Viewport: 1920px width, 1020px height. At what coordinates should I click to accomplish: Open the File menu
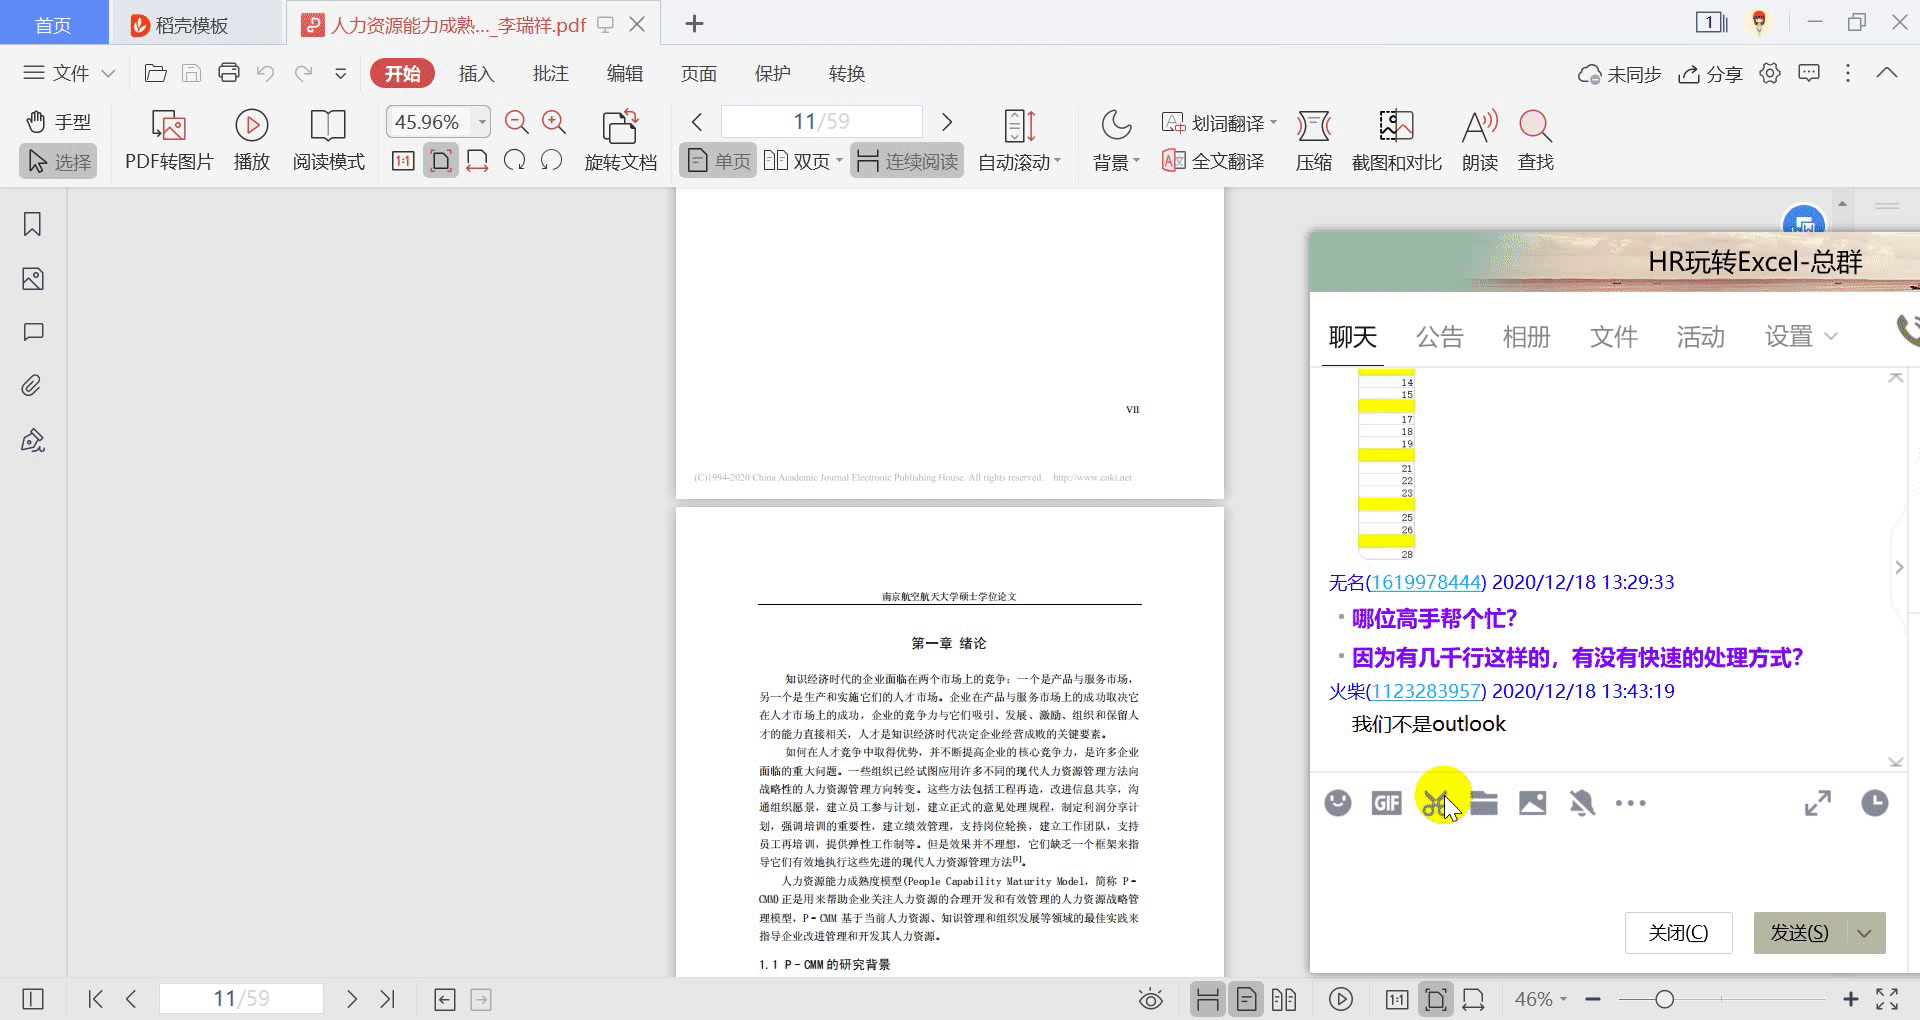click(69, 73)
